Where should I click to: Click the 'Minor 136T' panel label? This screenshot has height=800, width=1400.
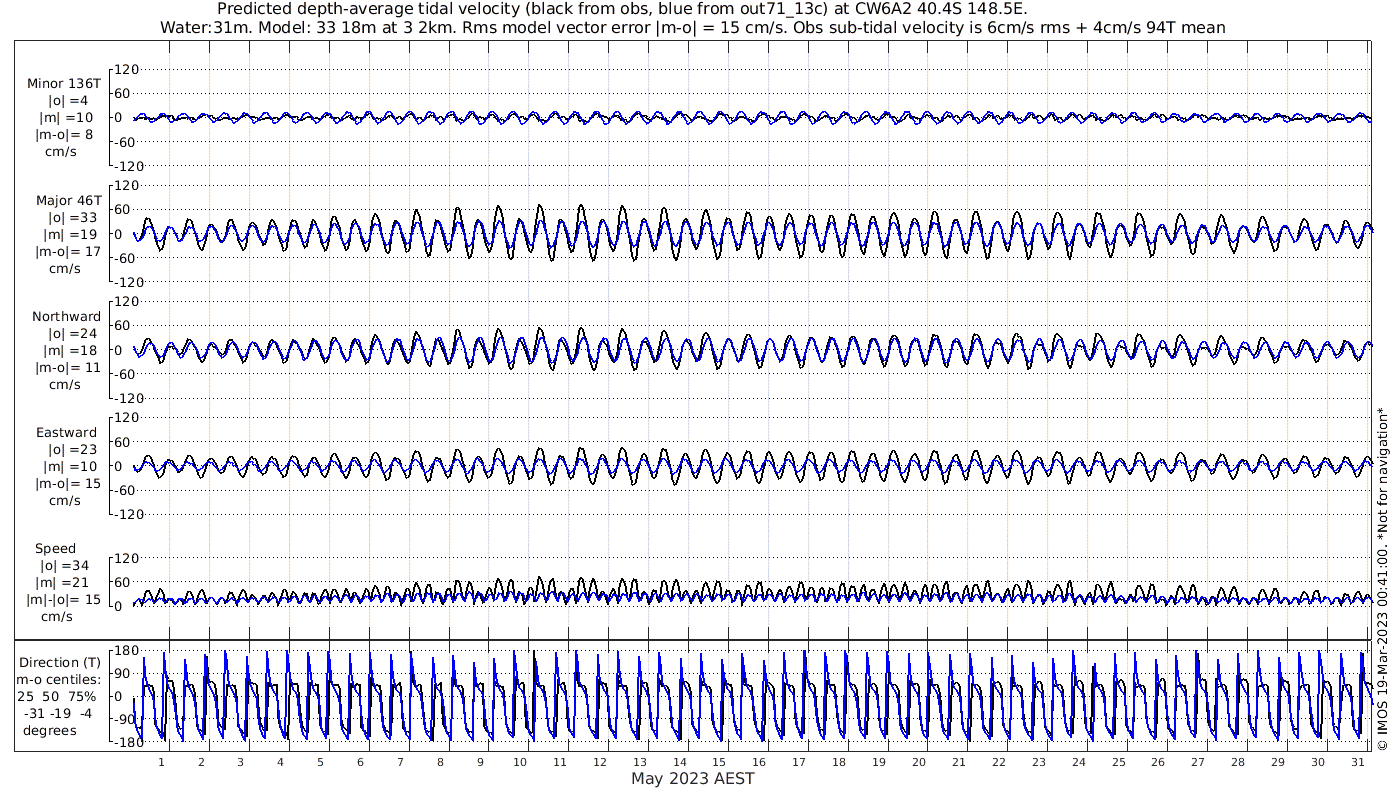(64, 83)
